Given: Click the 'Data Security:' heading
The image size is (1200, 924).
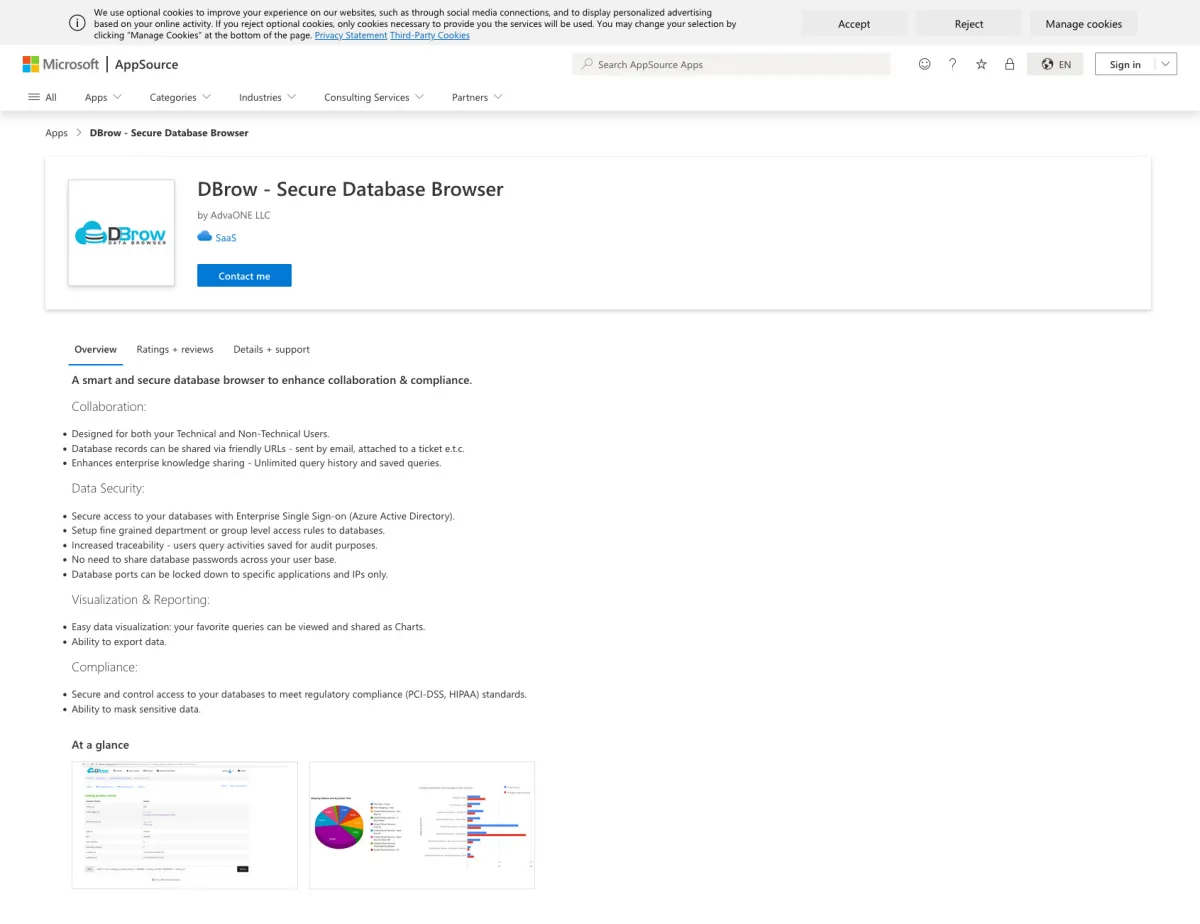Looking at the screenshot, I should coord(108,488).
